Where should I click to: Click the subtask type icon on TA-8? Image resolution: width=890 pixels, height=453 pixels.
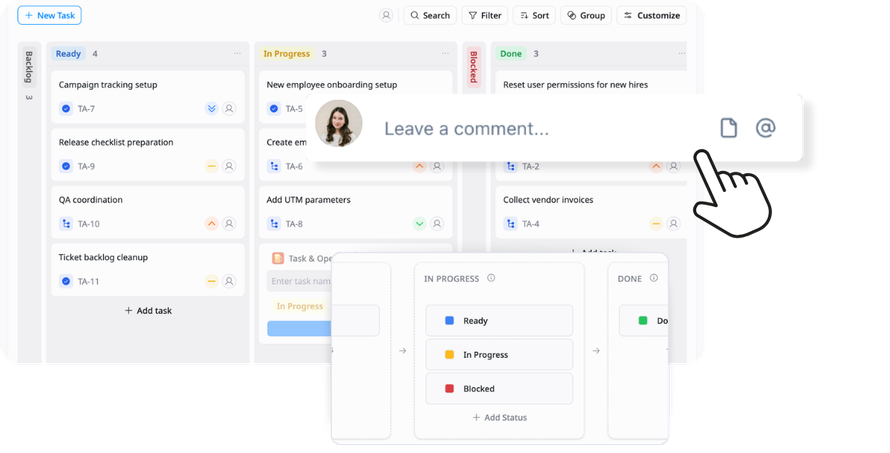[x=274, y=224]
